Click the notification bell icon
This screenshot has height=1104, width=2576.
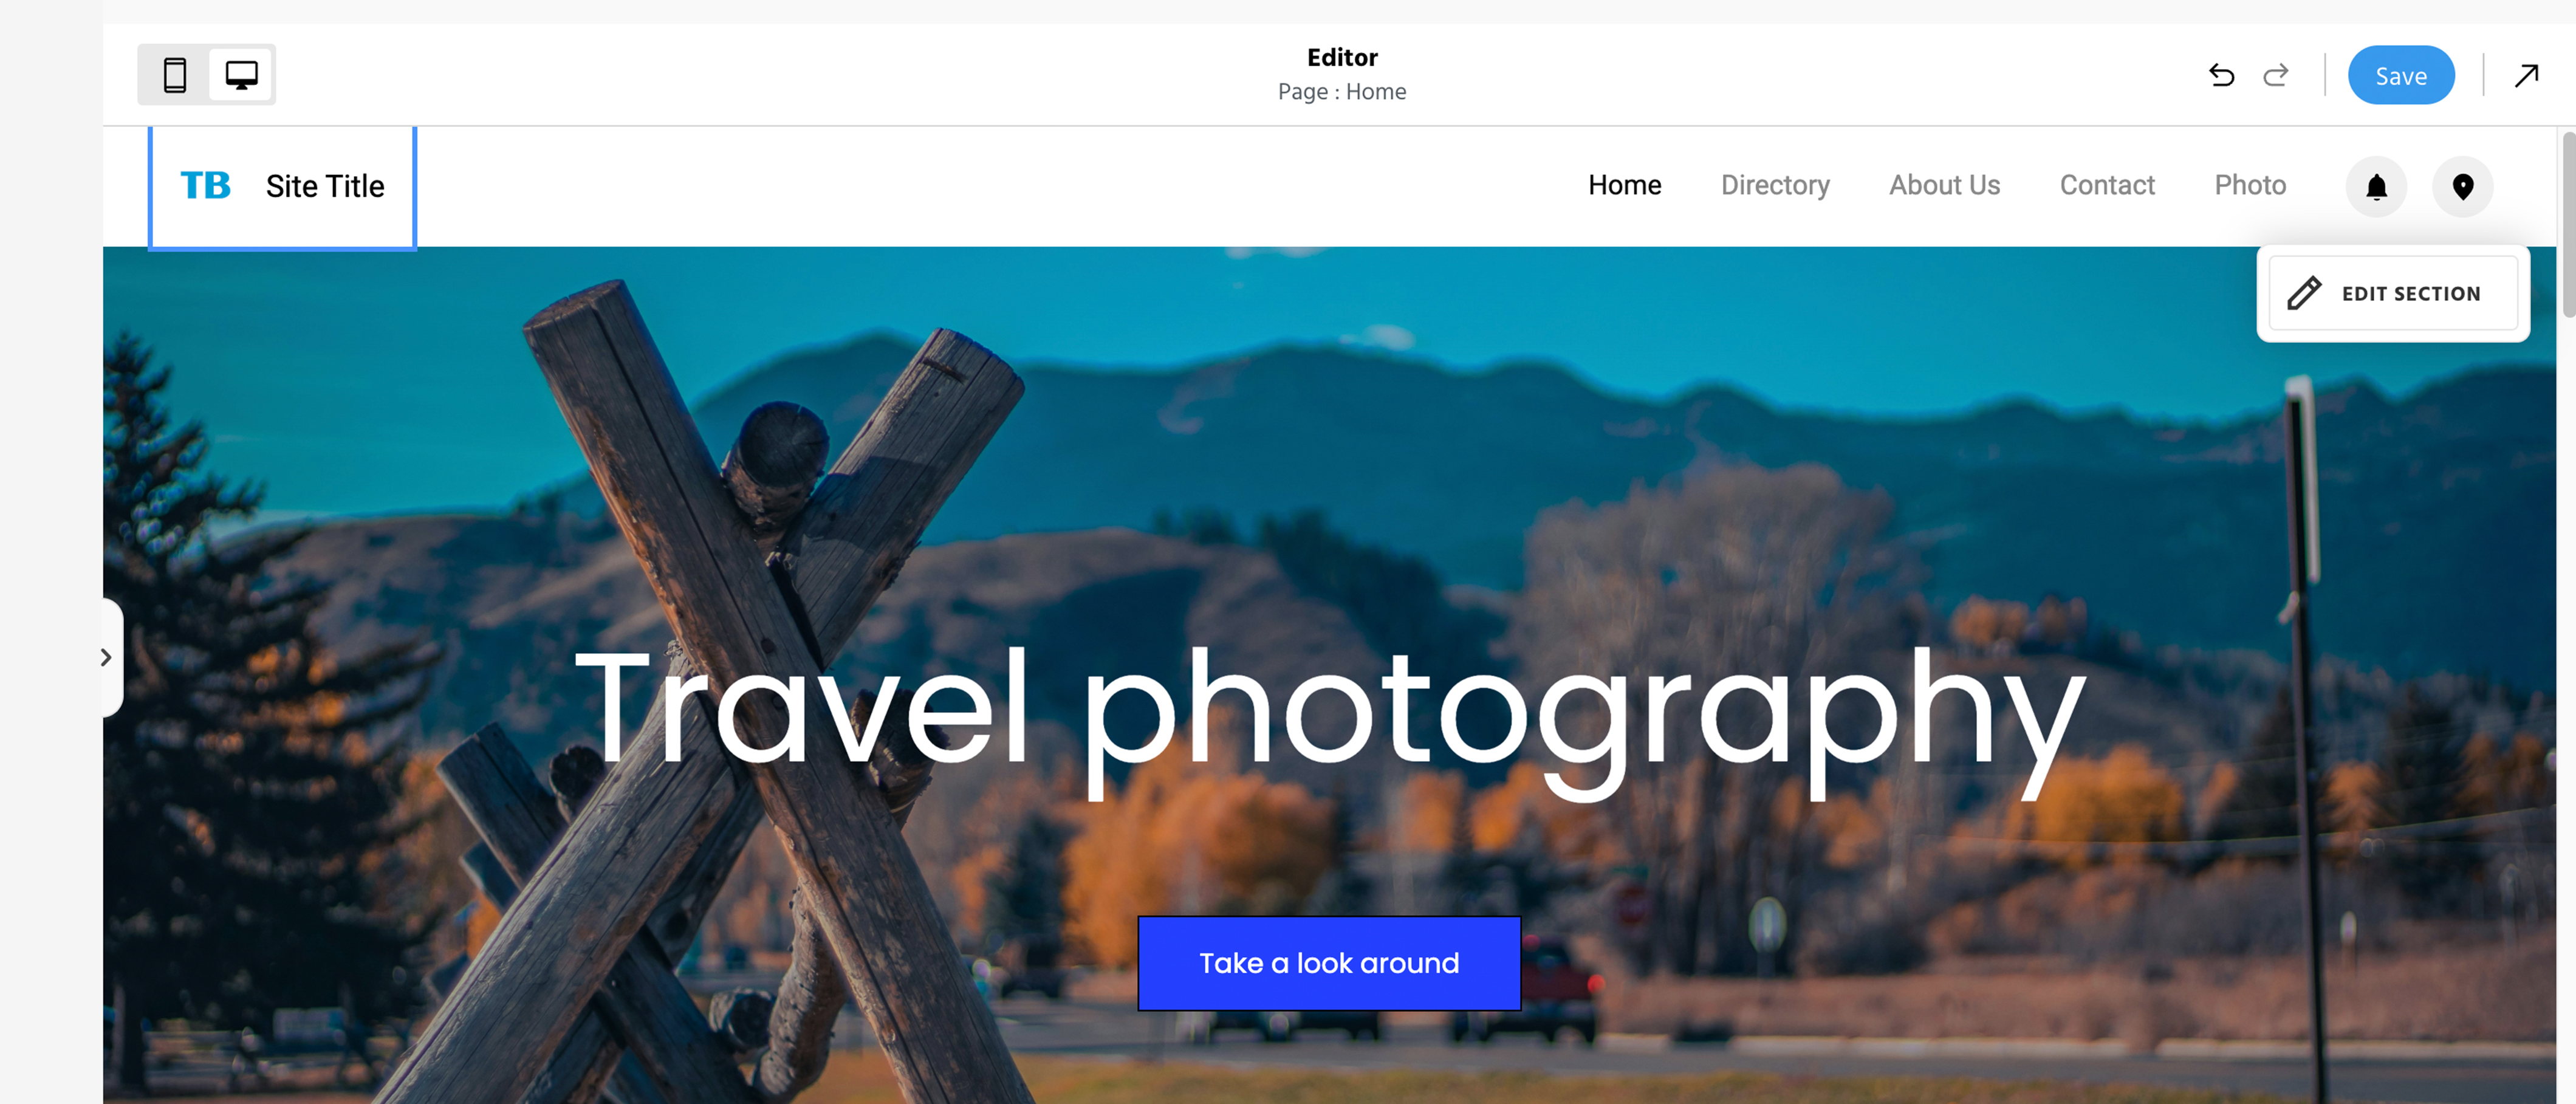2376,186
